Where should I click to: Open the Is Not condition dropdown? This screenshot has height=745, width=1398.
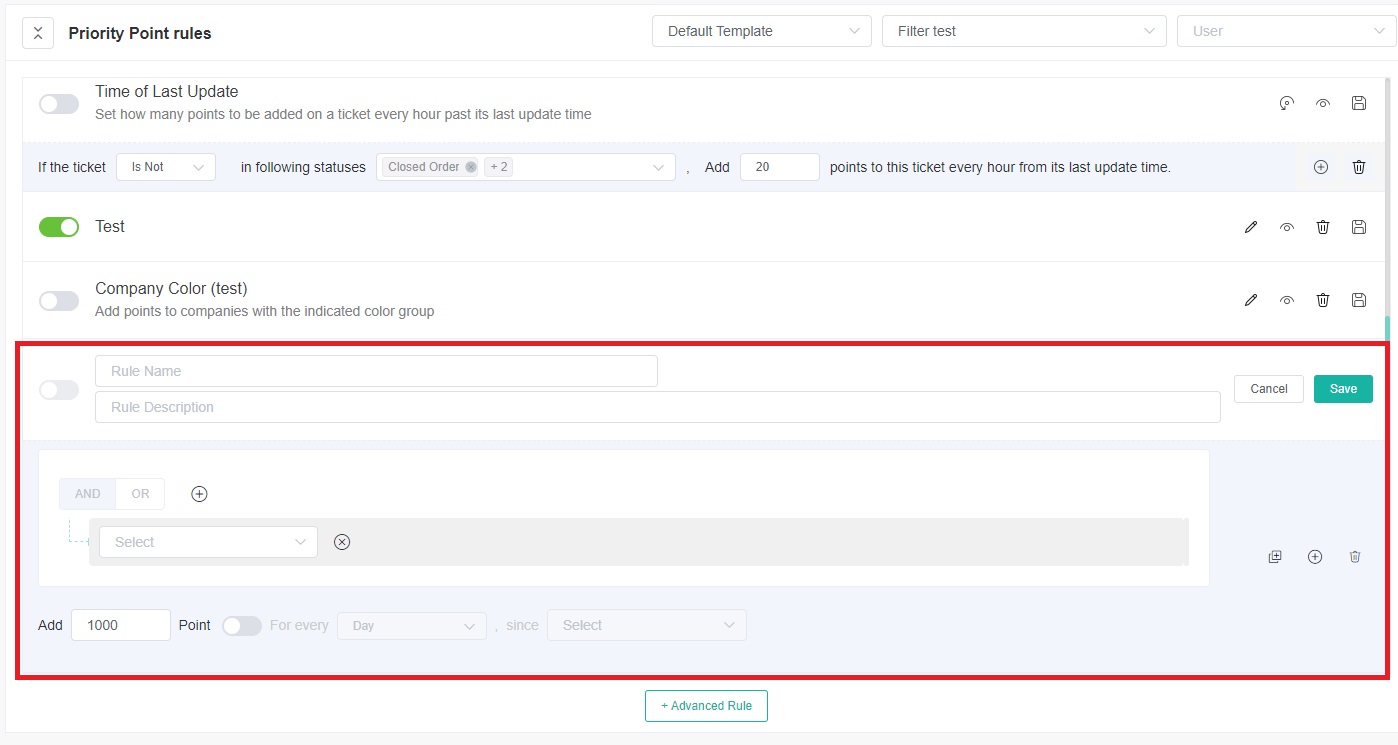pyautogui.click(x=166, y=167)
